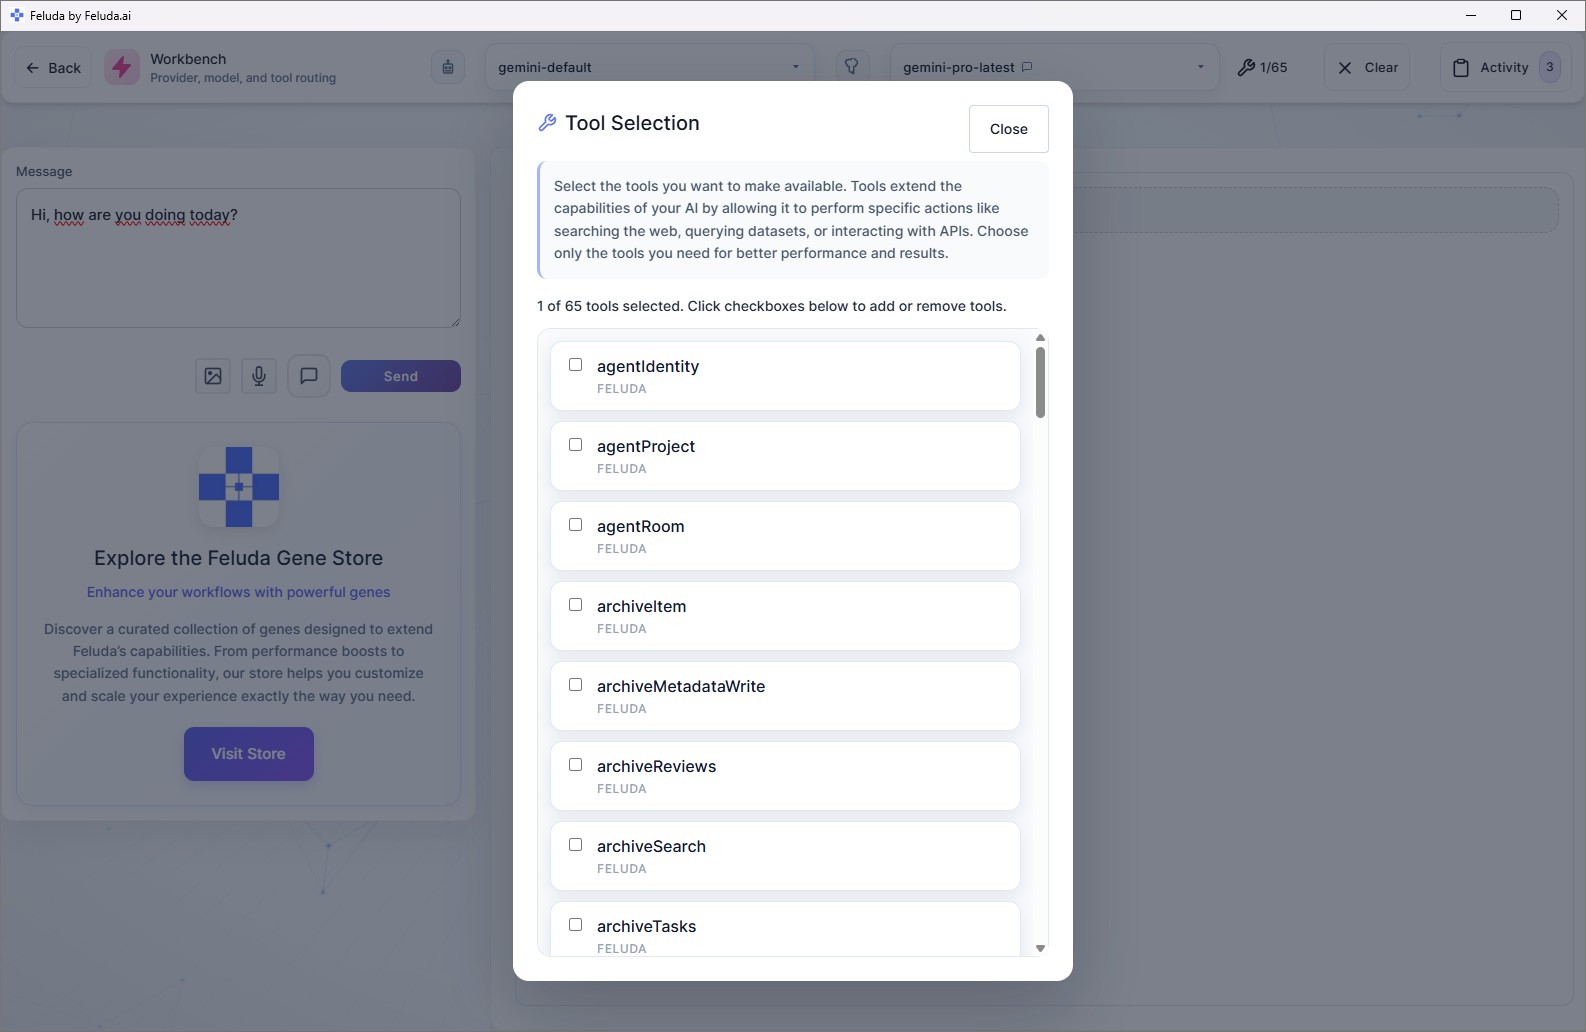Screen dimensions: 1586x1032
Task: Click the Send button
Action: coord(401,376)
